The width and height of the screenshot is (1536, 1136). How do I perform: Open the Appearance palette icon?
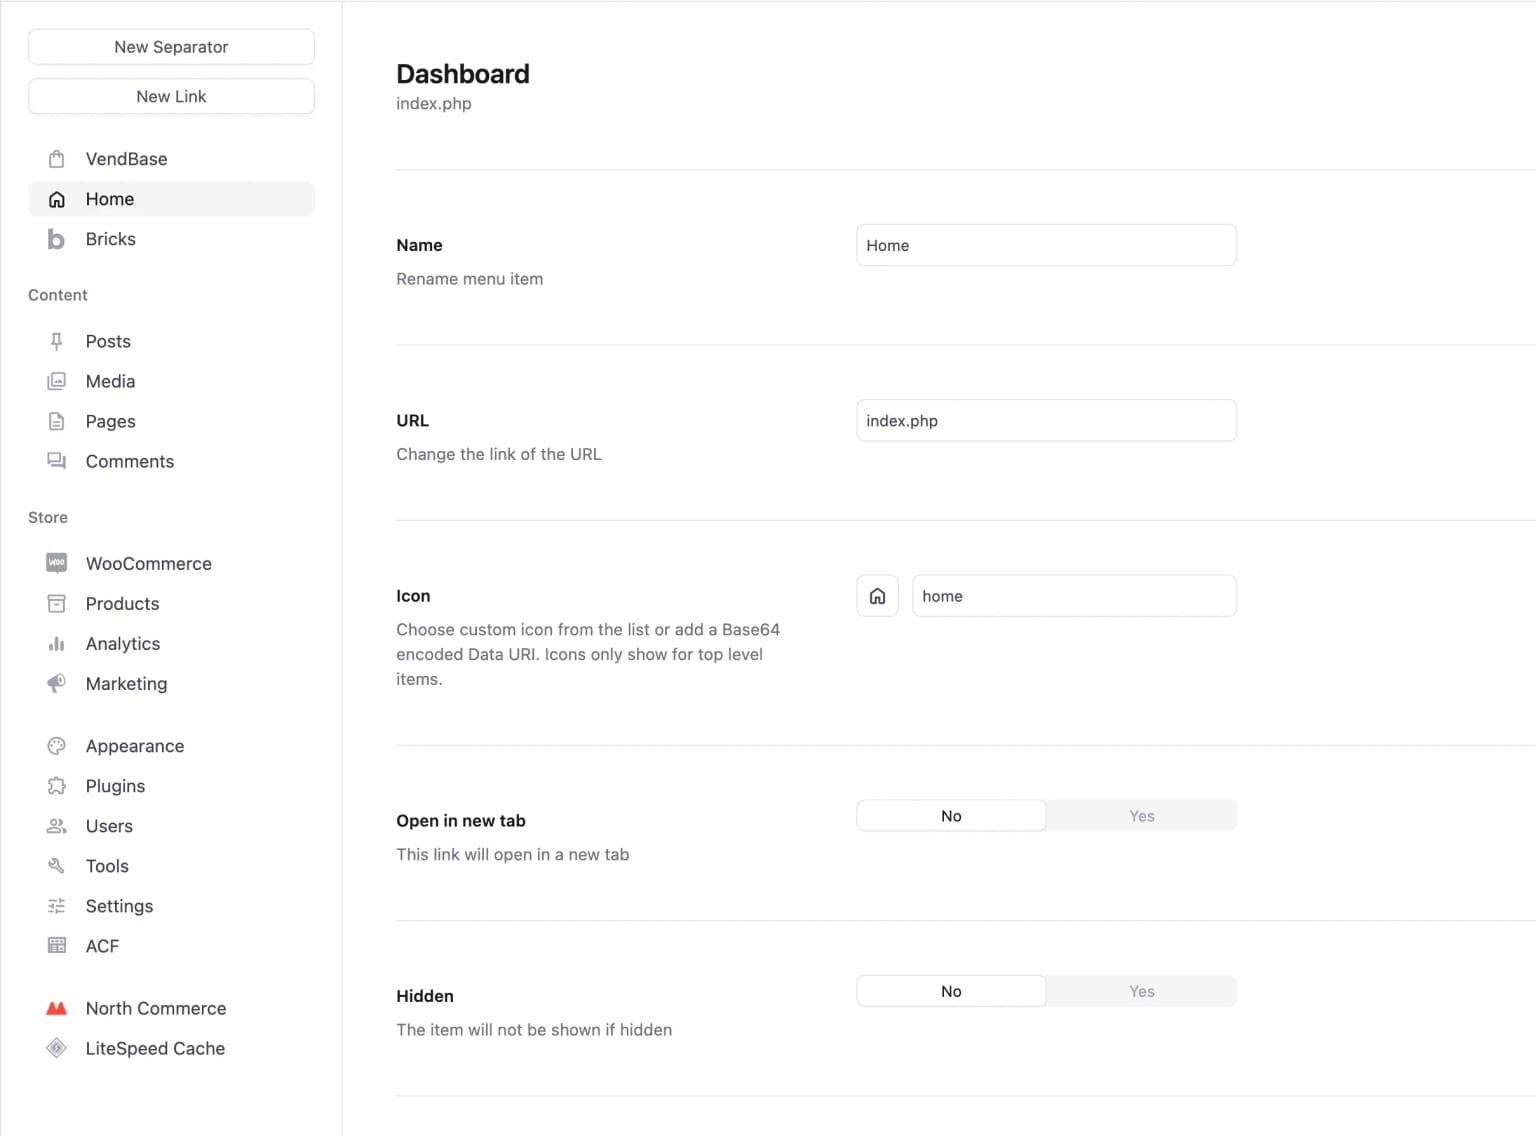(x=56, y=745)
